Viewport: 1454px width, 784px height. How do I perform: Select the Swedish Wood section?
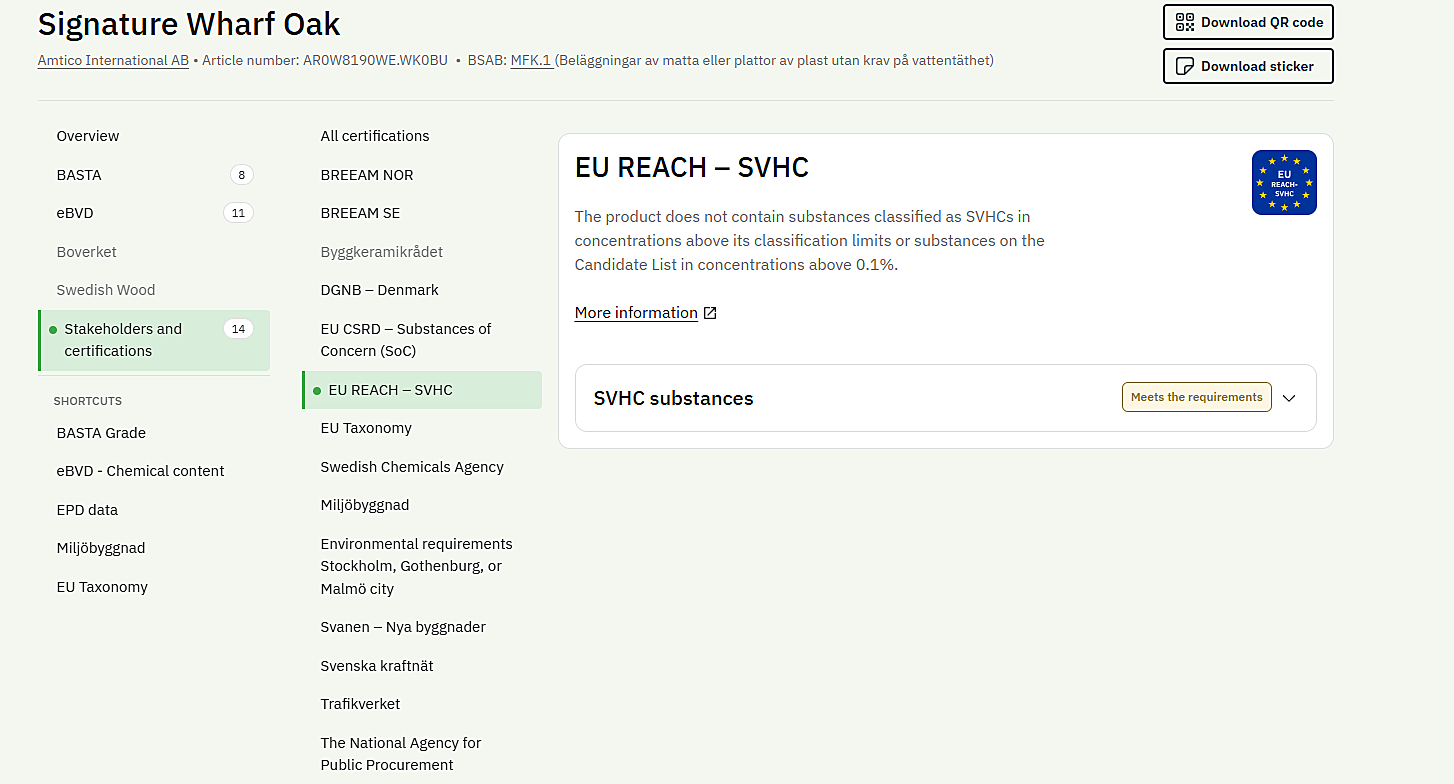point(106,290)
